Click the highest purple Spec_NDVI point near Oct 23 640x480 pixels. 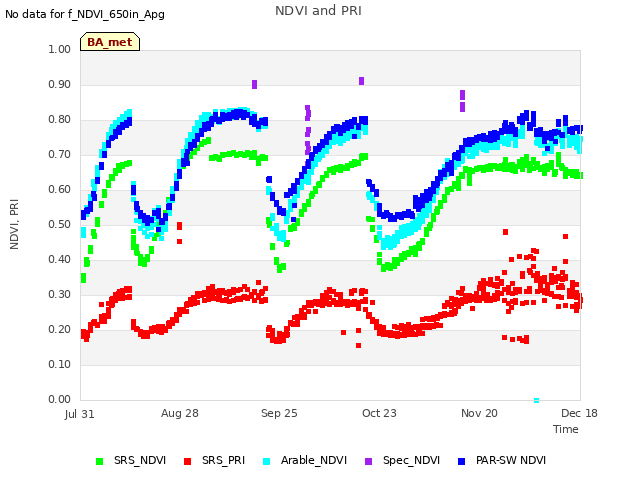pos(361,81)
